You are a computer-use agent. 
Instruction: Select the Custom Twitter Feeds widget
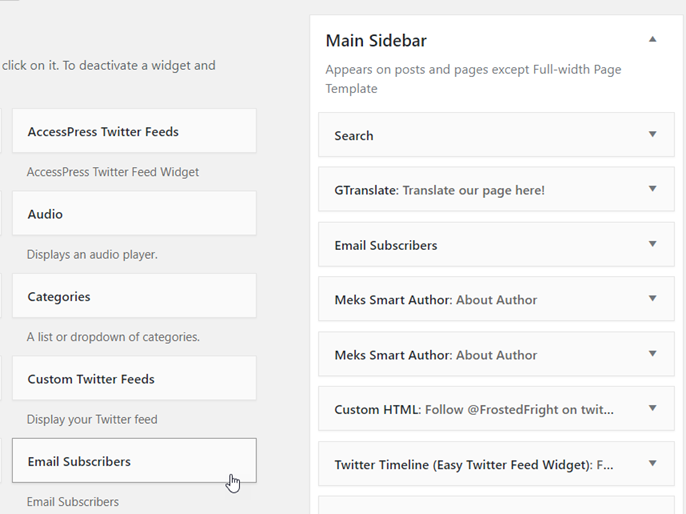(134, 378)
